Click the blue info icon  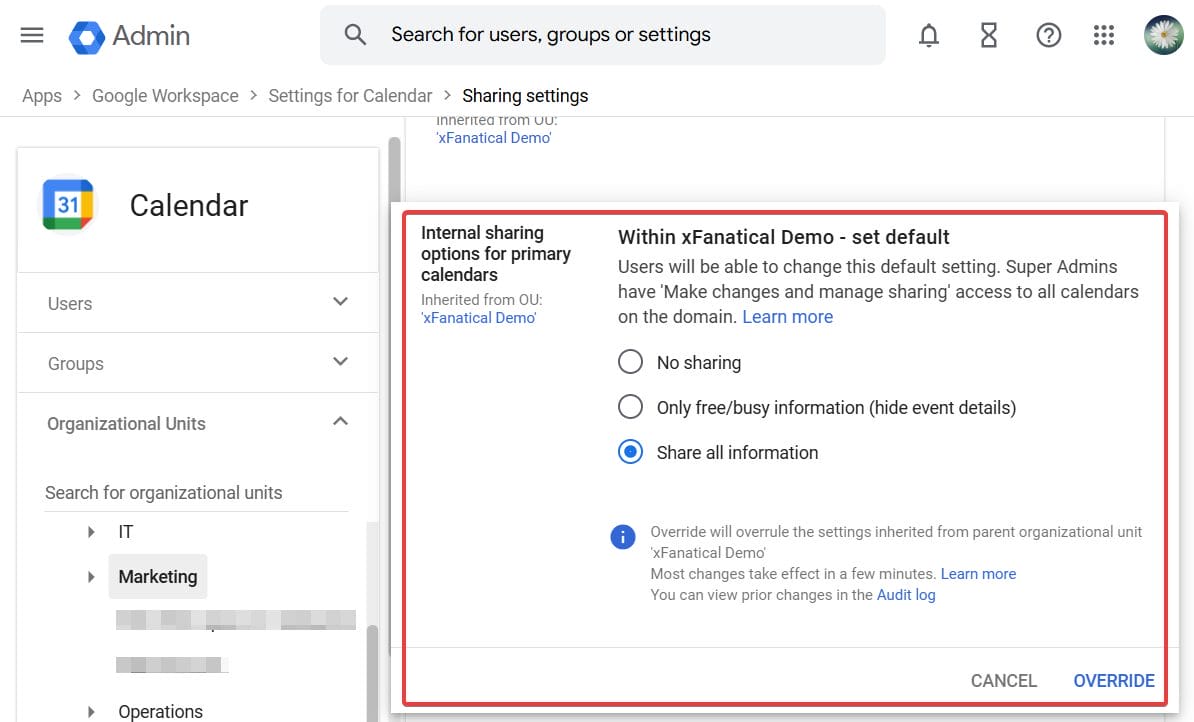(x=622, y=537)
